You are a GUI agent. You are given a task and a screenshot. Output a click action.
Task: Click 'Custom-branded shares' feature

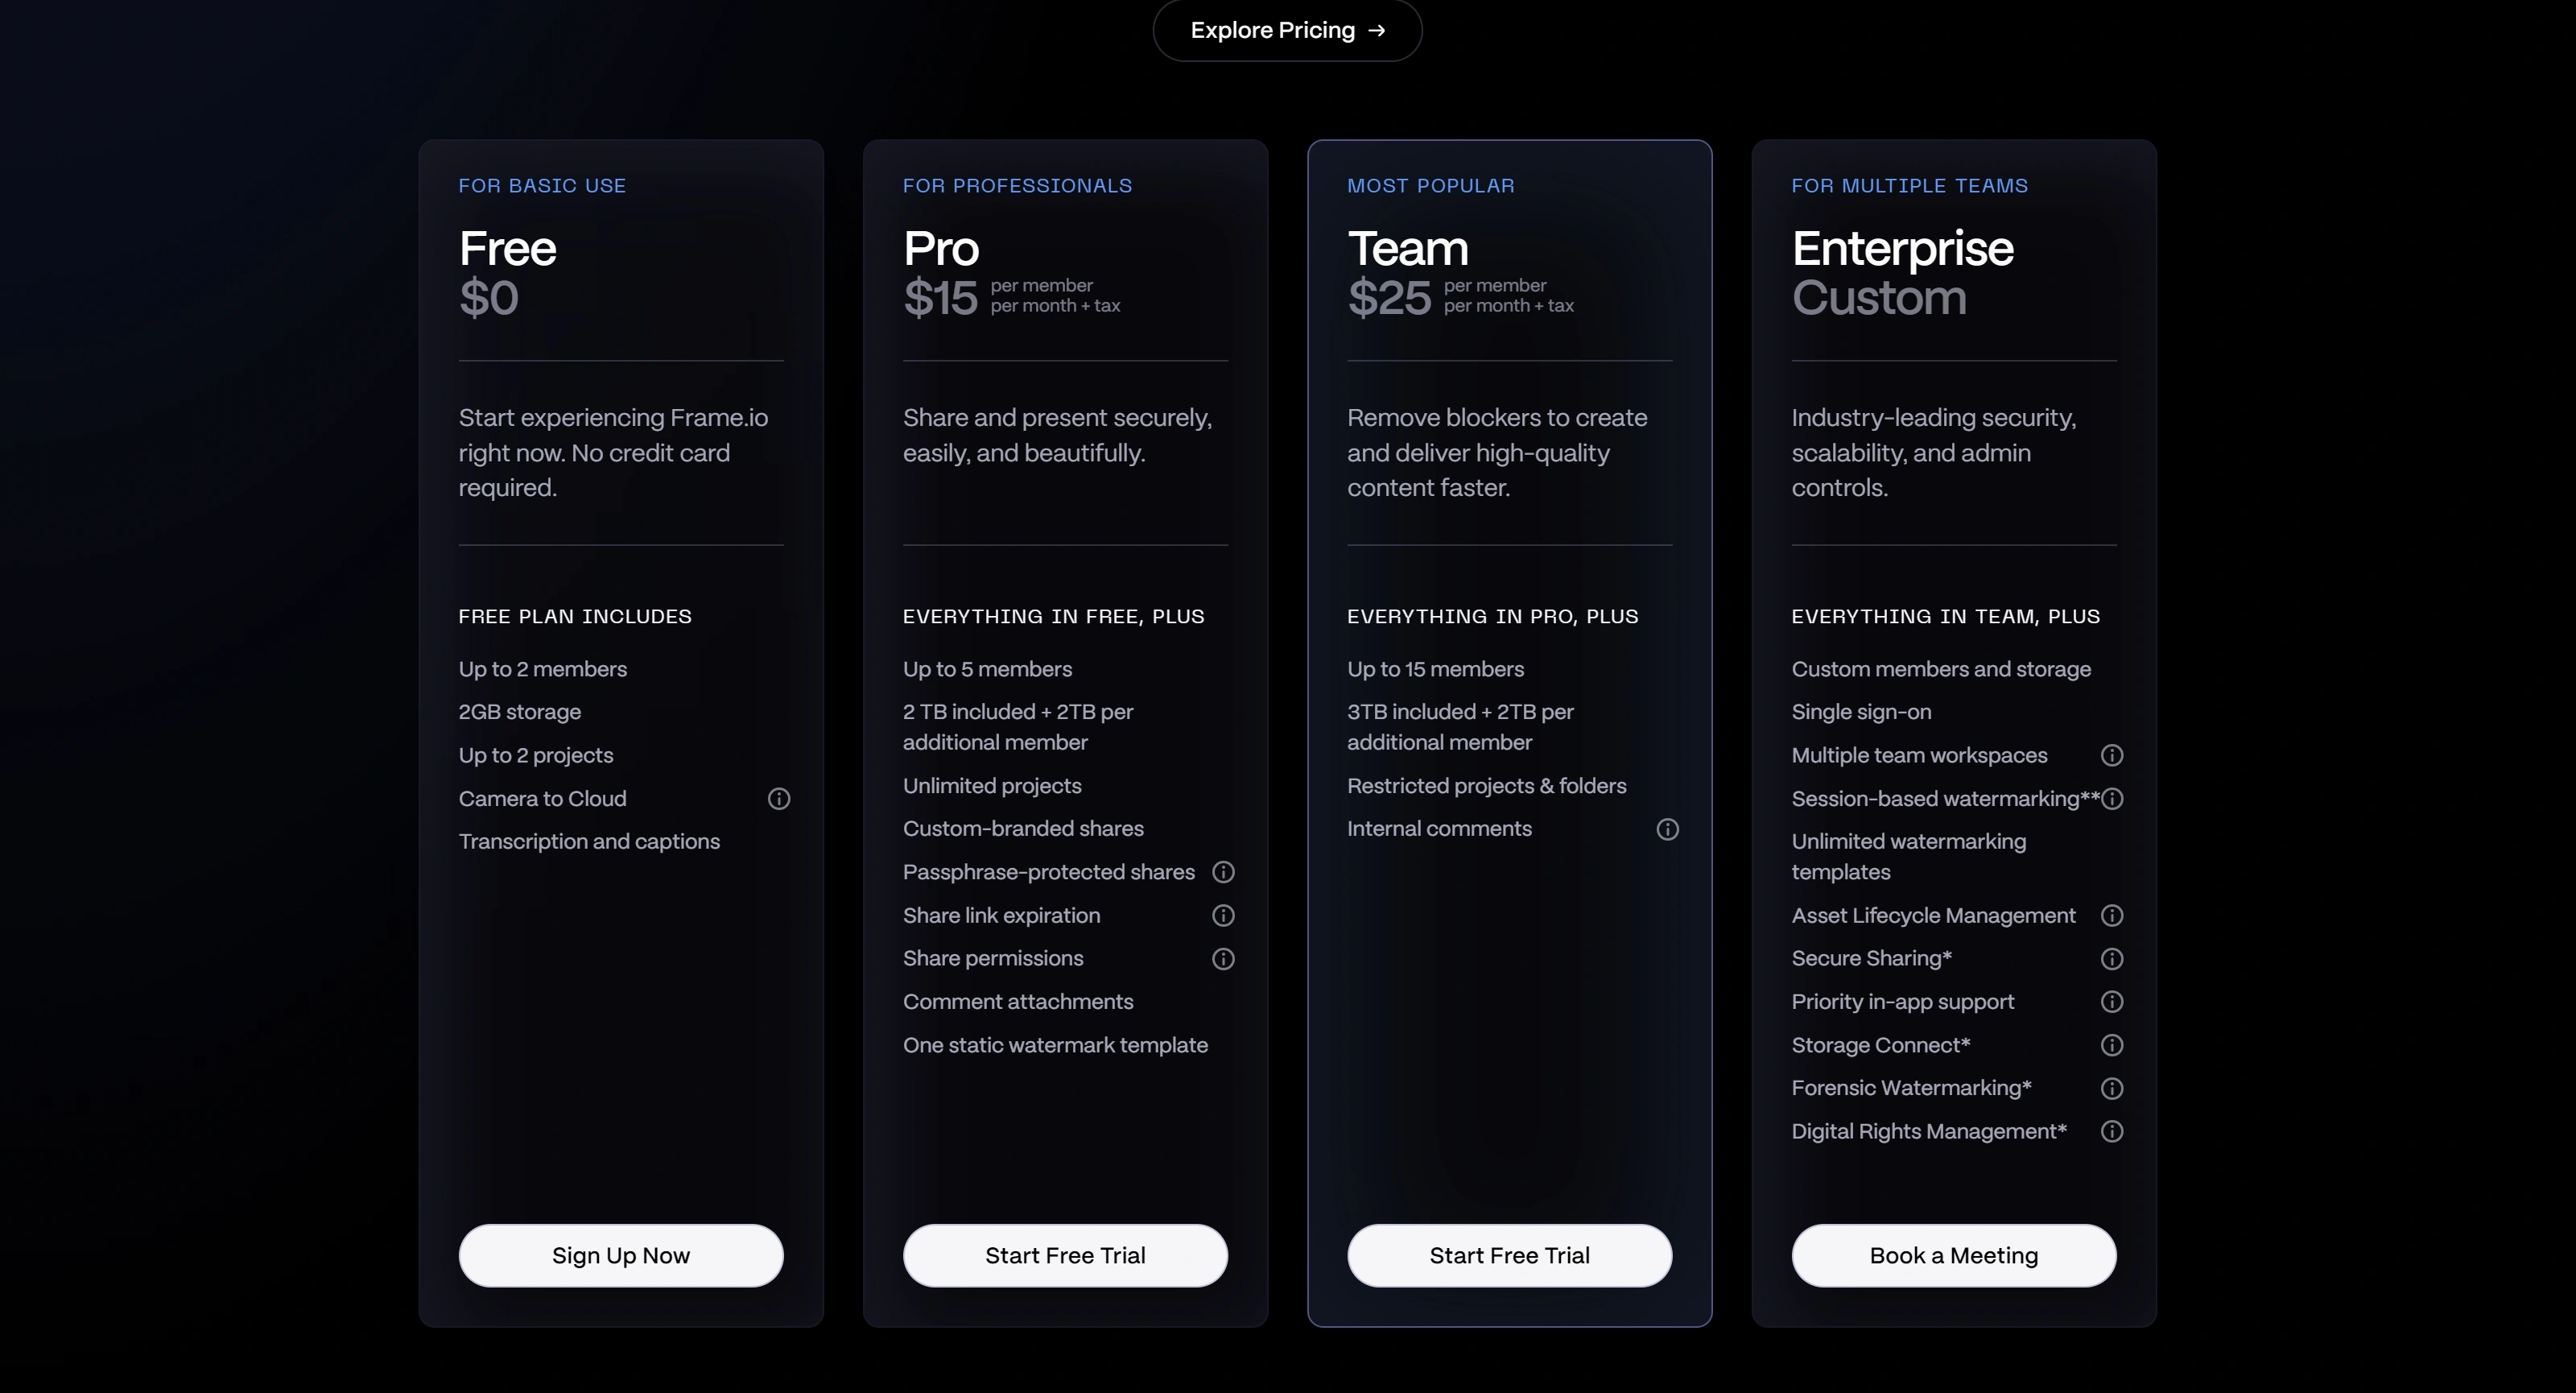(x=1023, y=829)
